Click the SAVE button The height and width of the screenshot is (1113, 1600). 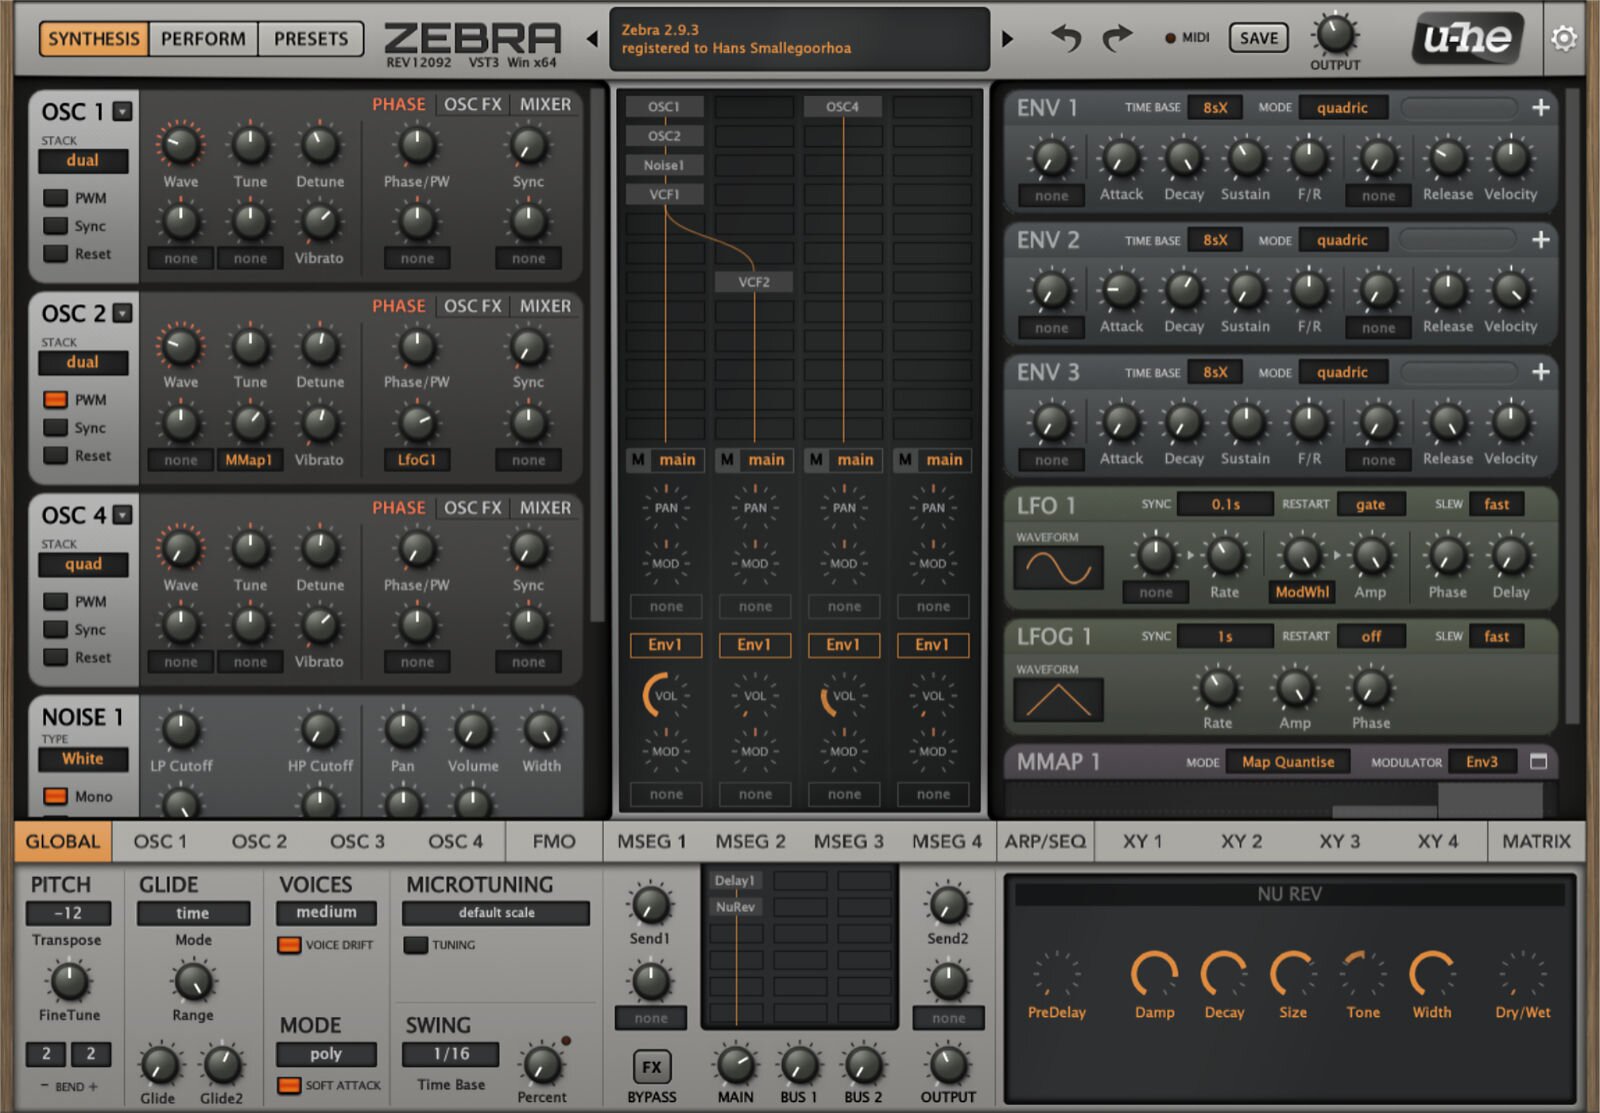coord(1258,39)
